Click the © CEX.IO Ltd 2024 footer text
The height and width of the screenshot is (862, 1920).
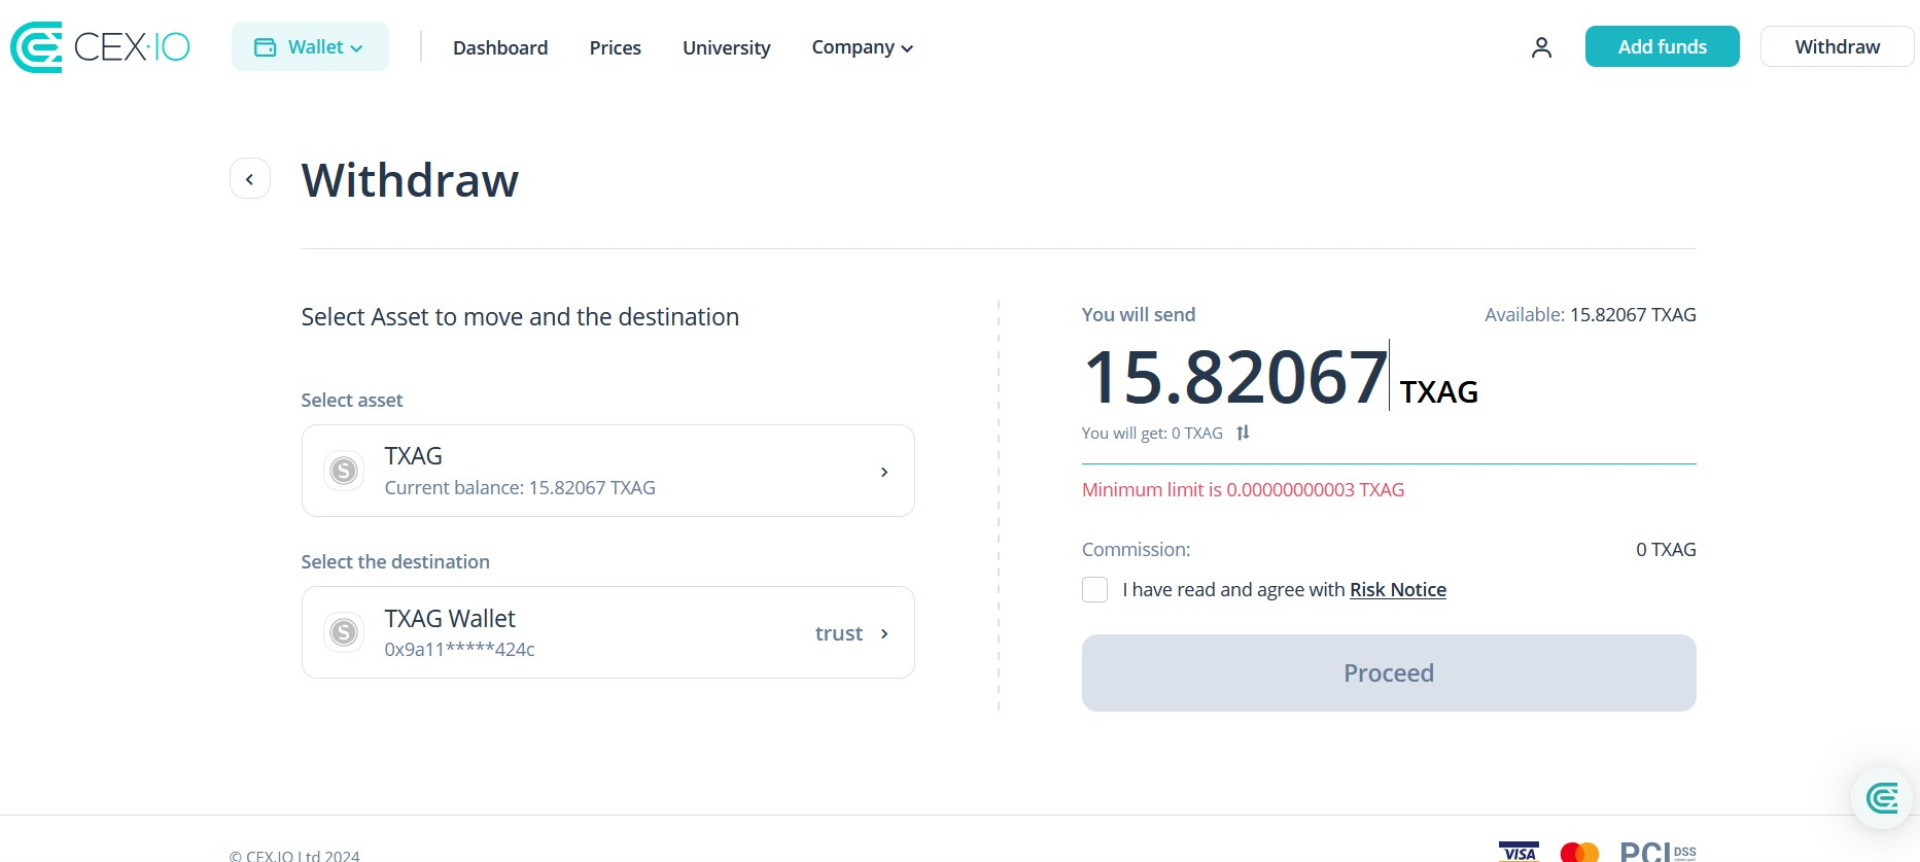point(294,855)
